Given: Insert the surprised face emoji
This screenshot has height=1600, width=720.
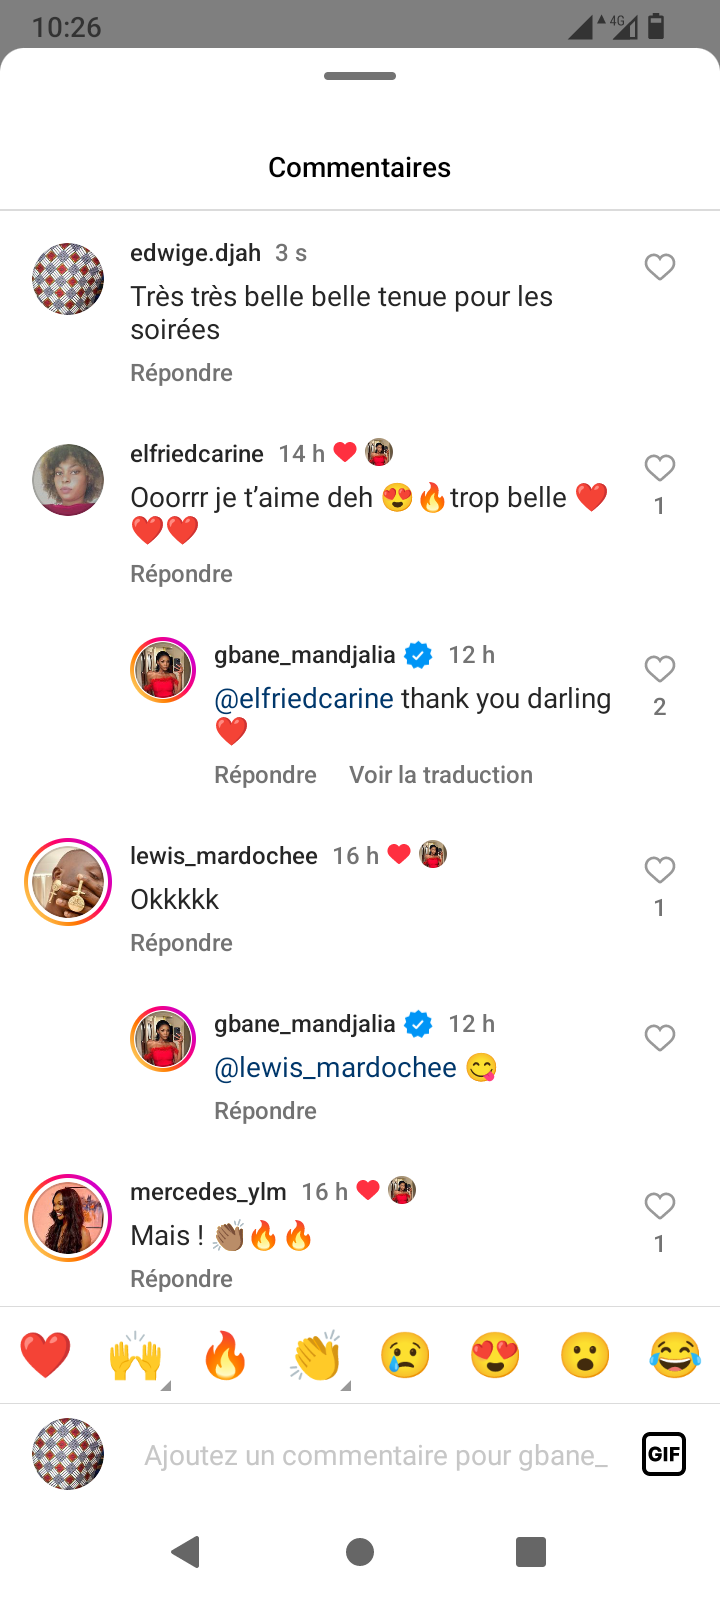Looking at the screenshot, I should tap(585, 1356).
